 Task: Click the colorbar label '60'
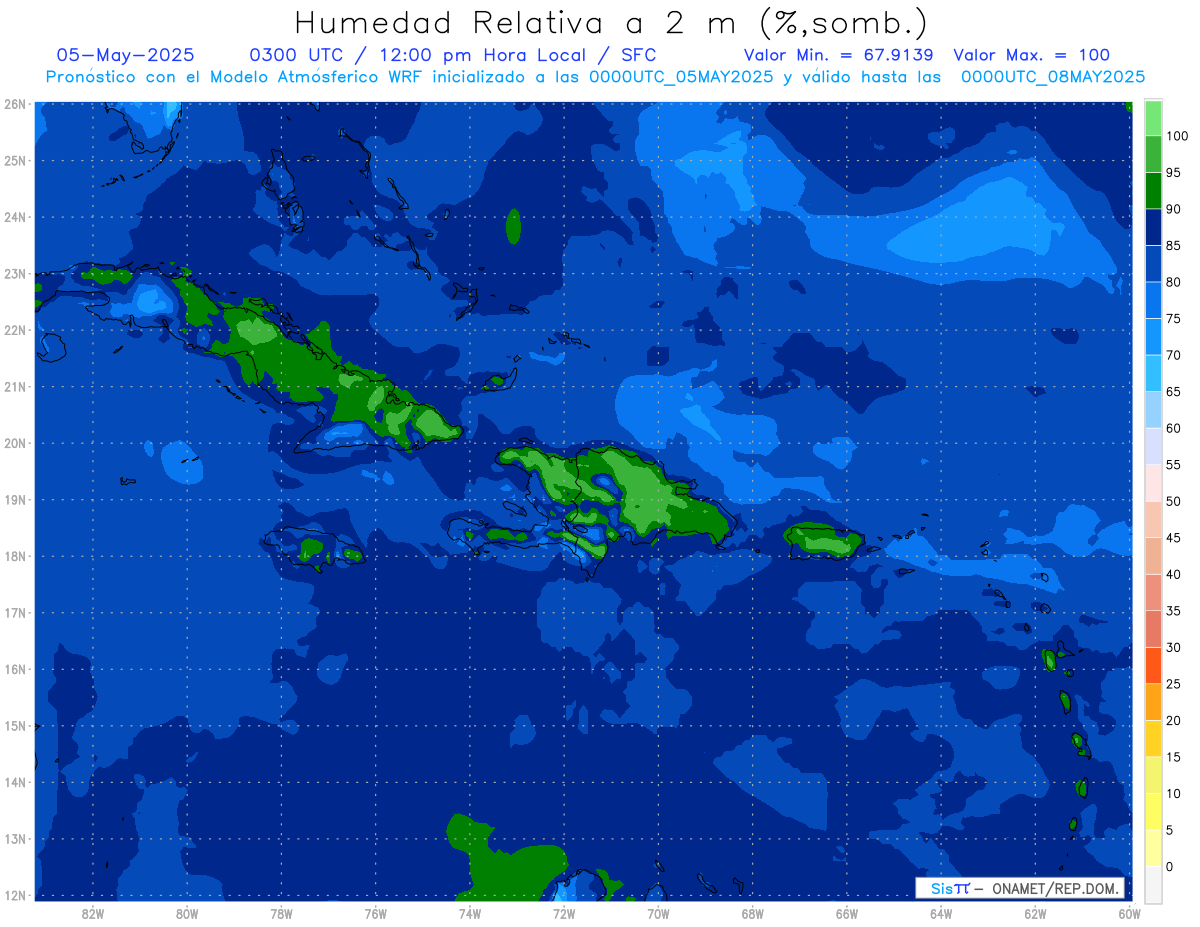tap(1174, 428)
